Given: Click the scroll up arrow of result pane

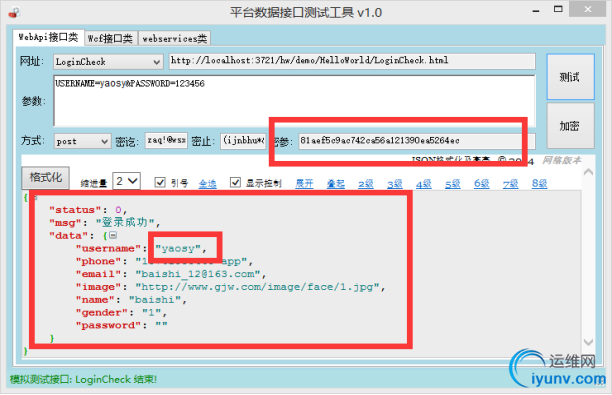Looking at the screenshot, I should pos(588,172).
